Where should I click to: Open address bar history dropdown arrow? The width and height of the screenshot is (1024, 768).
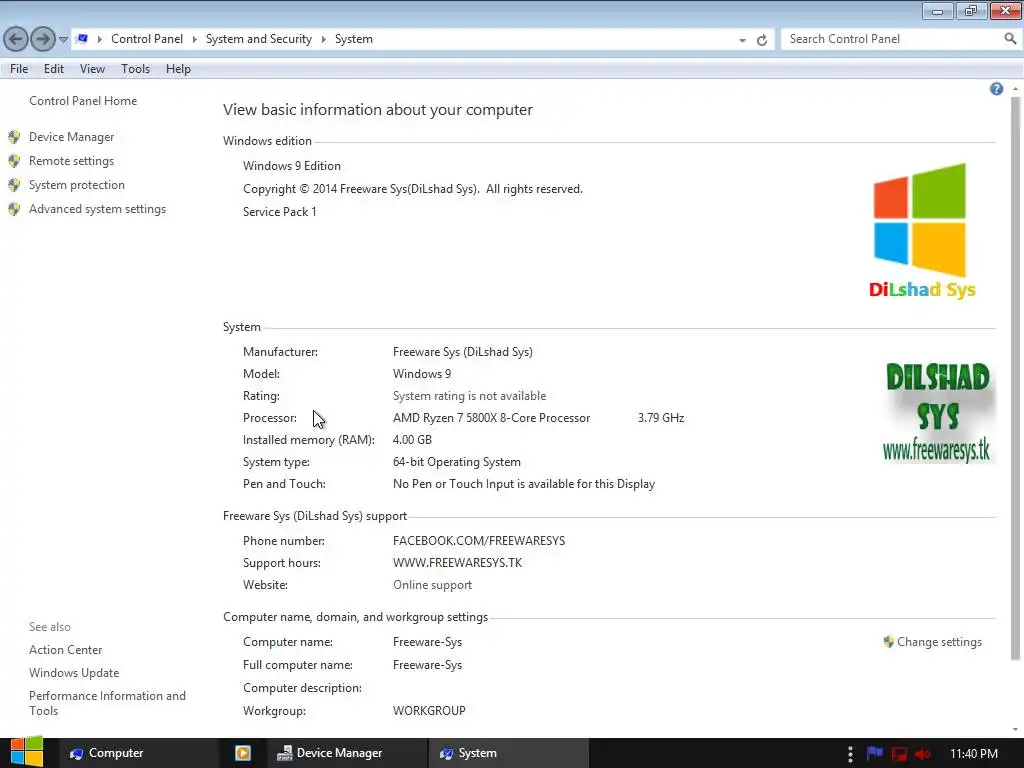point(743,40)
